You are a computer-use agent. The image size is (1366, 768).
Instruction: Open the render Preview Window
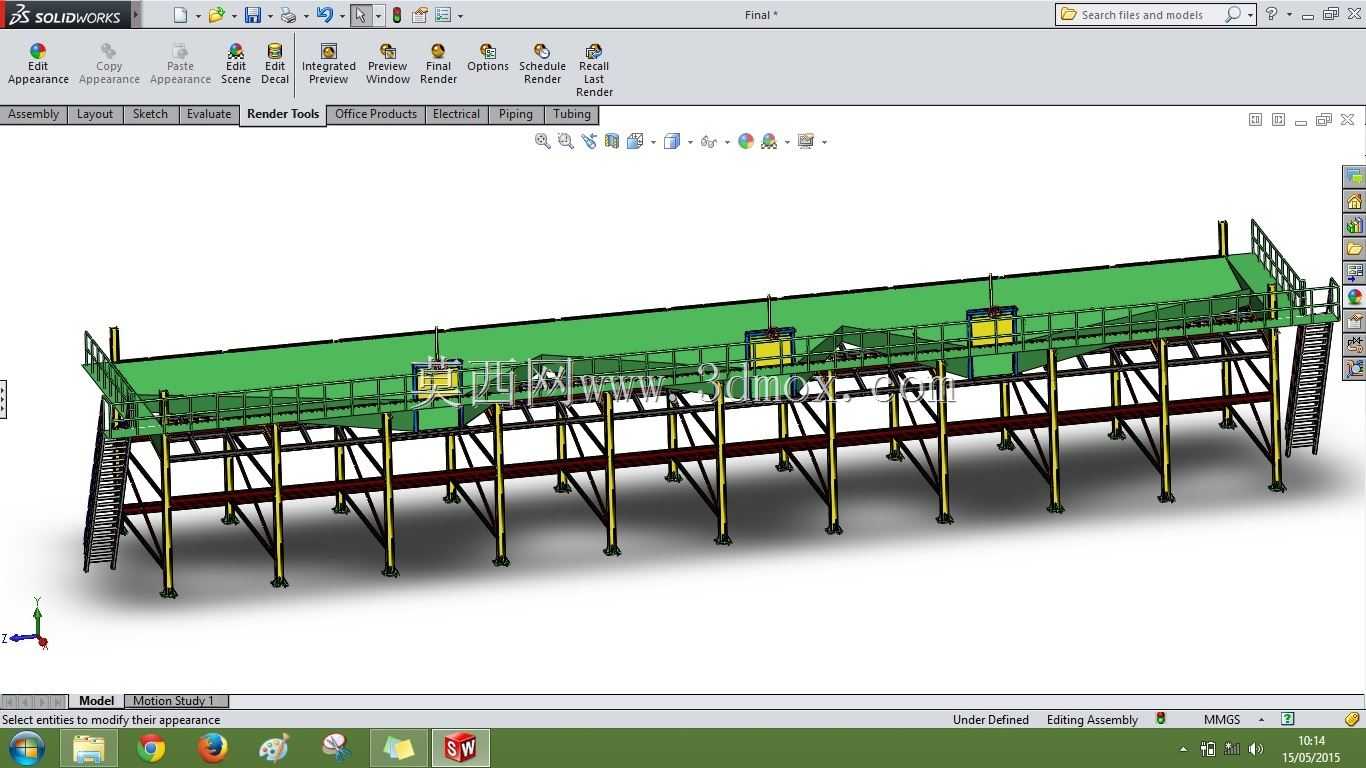pyautogui.click(x=387, y=64)
